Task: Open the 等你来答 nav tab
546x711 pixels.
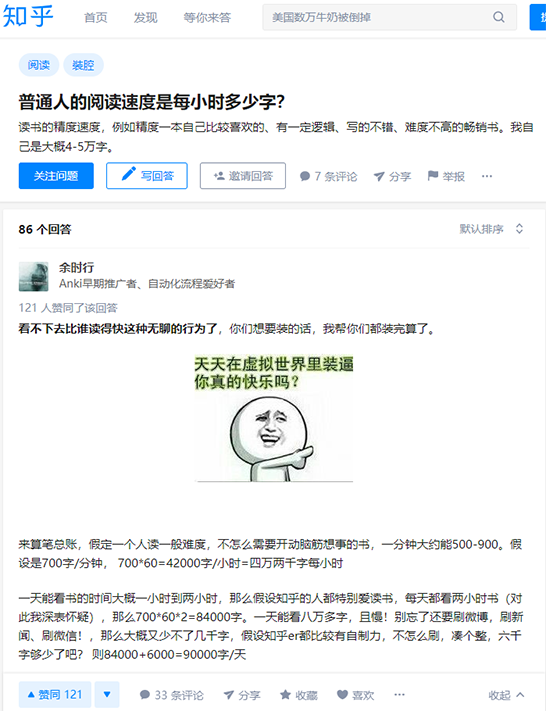Action: pyautogui.click(x=207, y=17)
